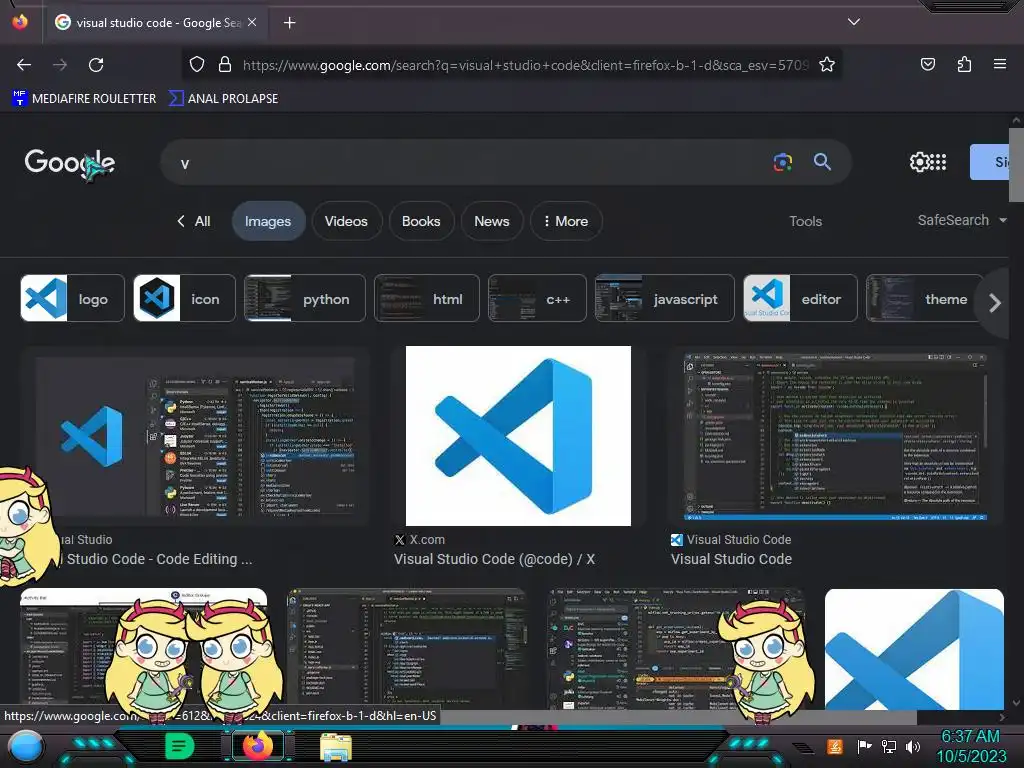
Task: Filter images by the logo chip
Action: coord(72,298)
